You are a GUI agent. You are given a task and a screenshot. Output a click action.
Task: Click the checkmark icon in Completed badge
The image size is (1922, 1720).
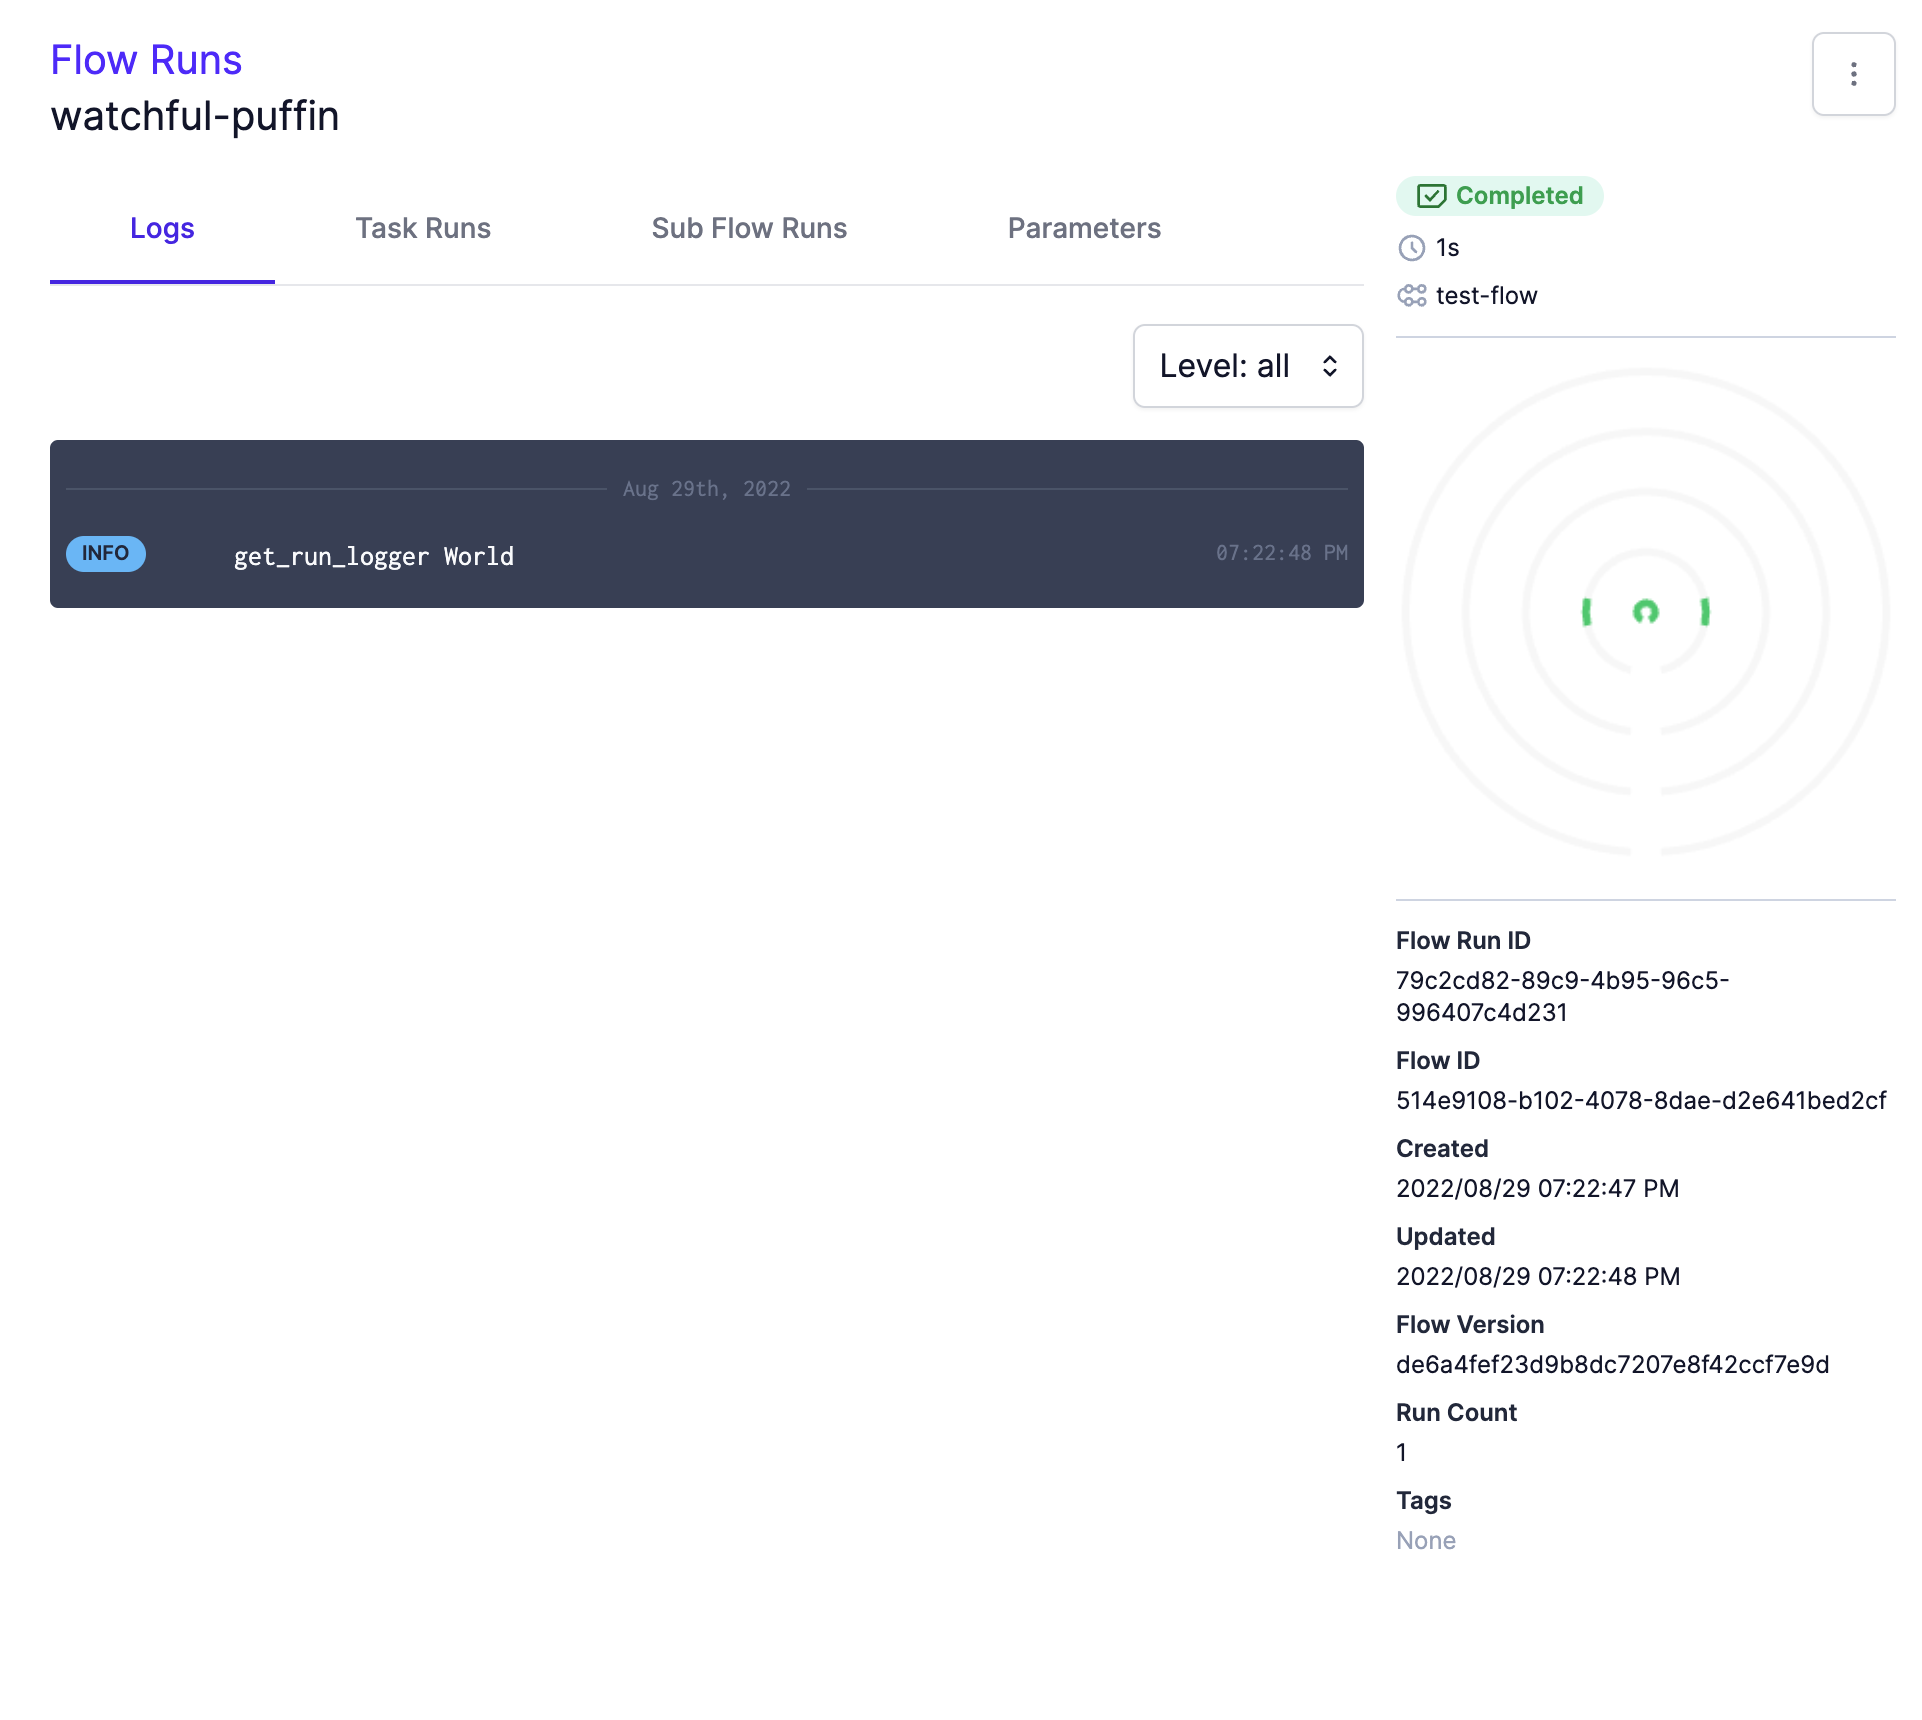tap(1434, 196)
